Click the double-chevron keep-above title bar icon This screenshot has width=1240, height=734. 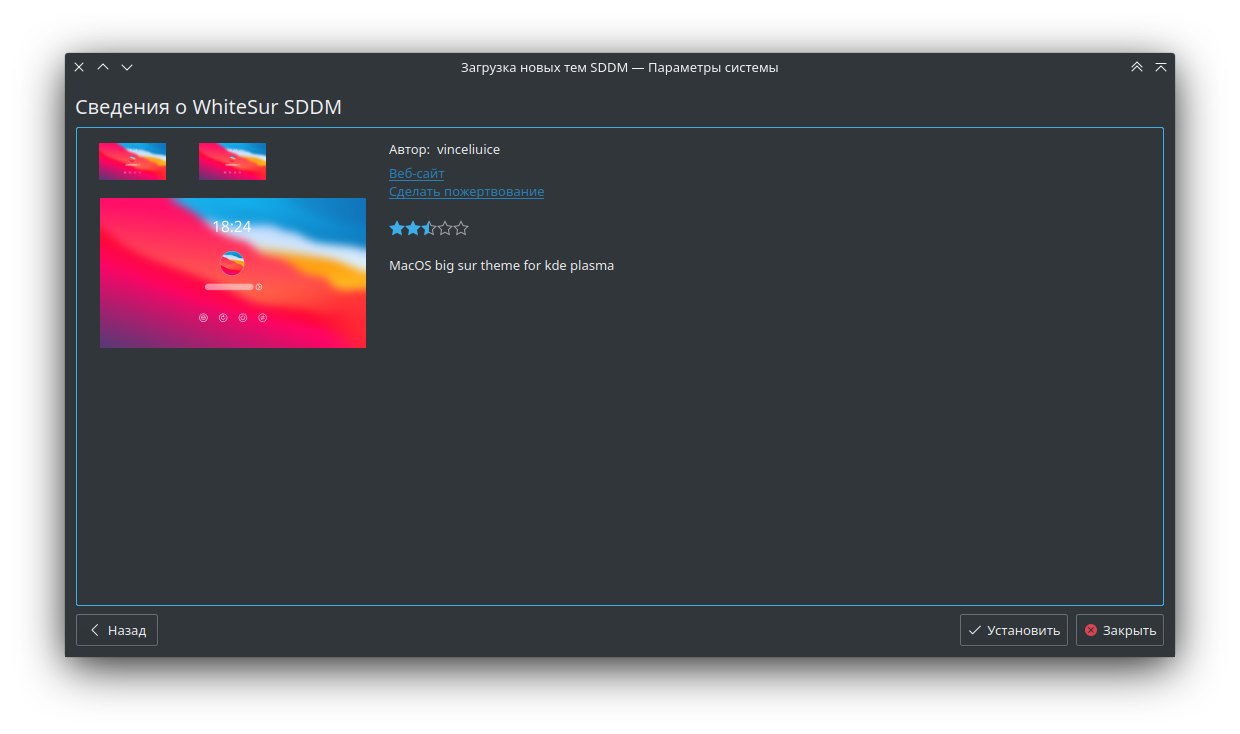(x=1137, y=67)
